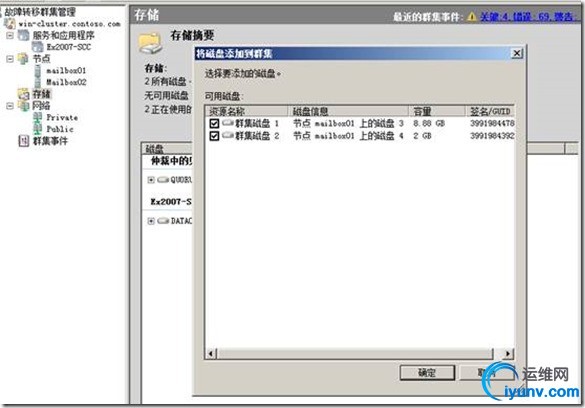The image size is (585, 408).
Task: Click the disk icon for 群集磁盘 2
Action: click(x=228, y=135)
